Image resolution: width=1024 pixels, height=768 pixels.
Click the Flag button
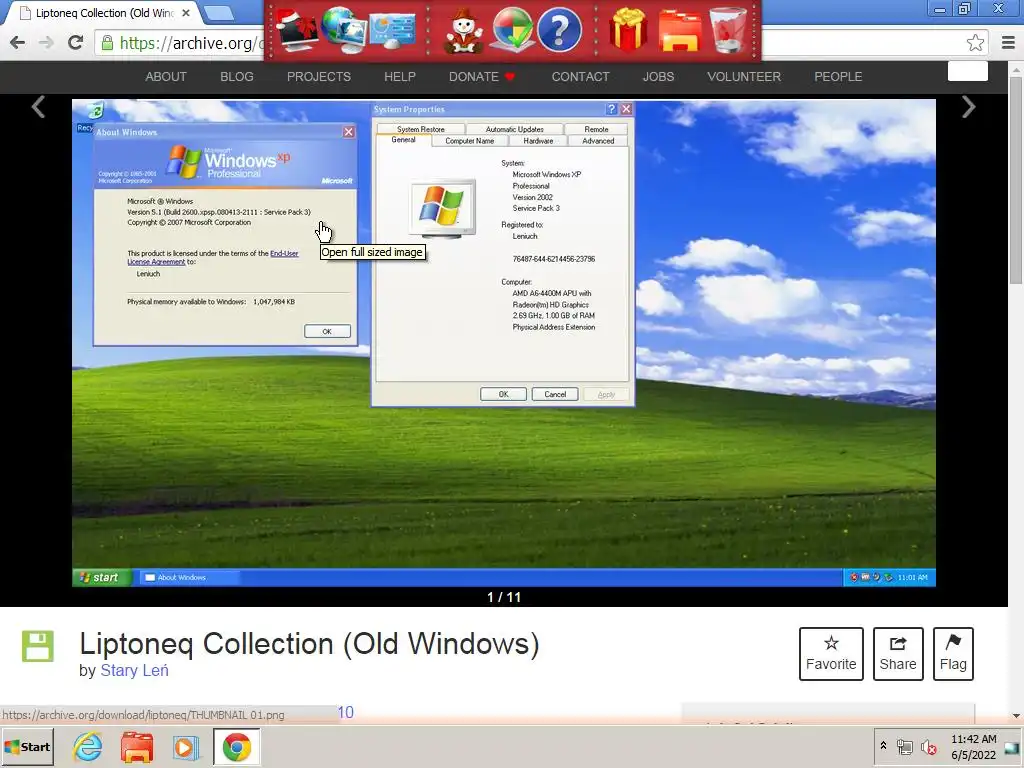coord(953,654)
